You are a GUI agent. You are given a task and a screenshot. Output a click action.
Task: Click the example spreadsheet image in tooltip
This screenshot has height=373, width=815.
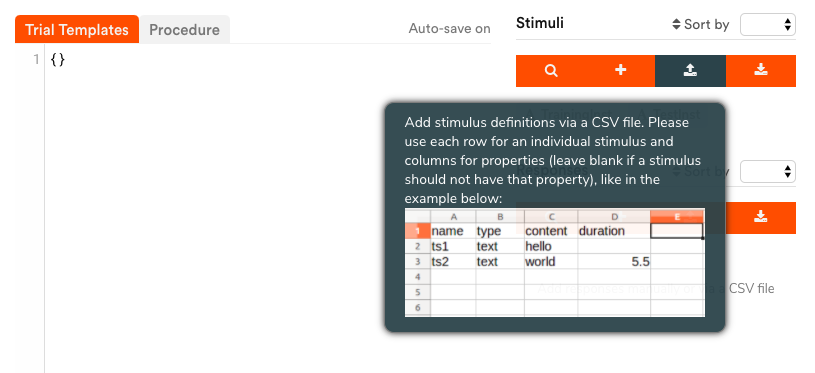click(555, 262)
